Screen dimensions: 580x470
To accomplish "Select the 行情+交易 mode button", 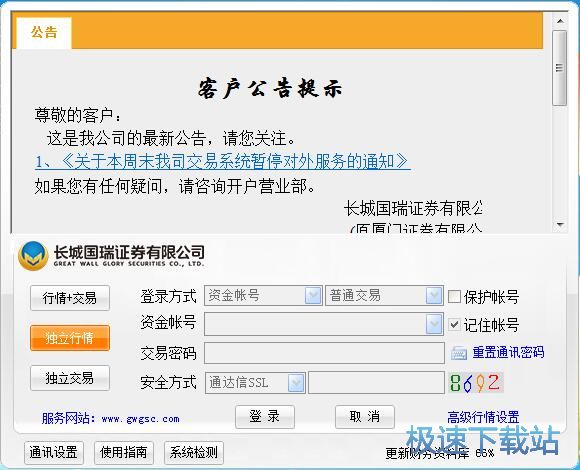I will (x=70, y=298).
